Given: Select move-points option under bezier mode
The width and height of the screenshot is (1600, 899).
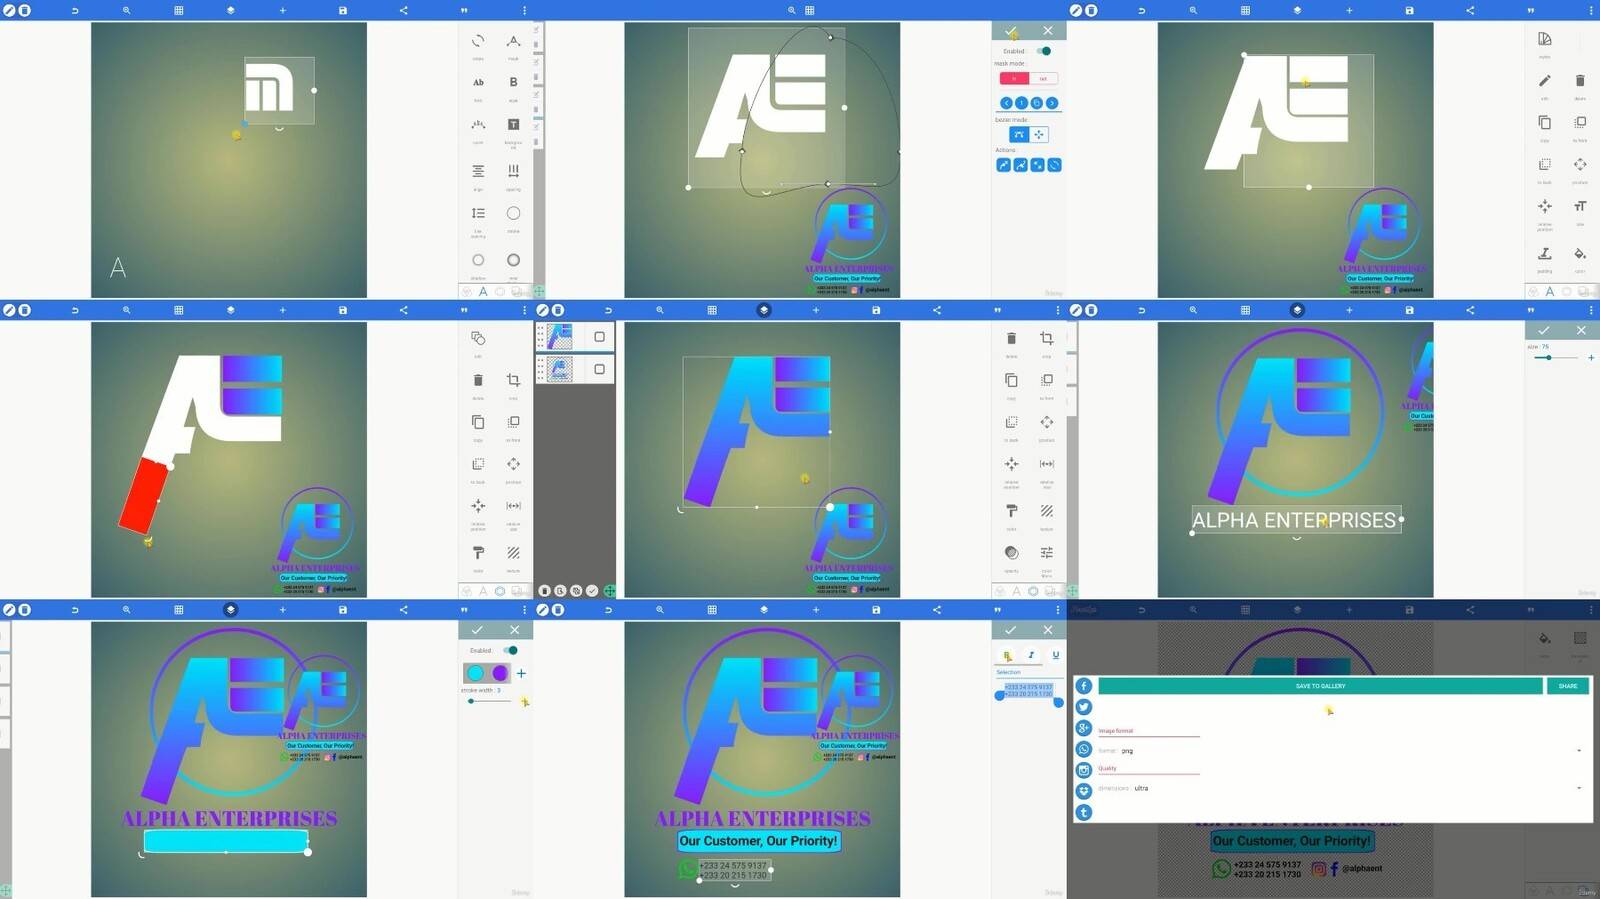Looking at the screenshot, I should [x=1039, y=134].
